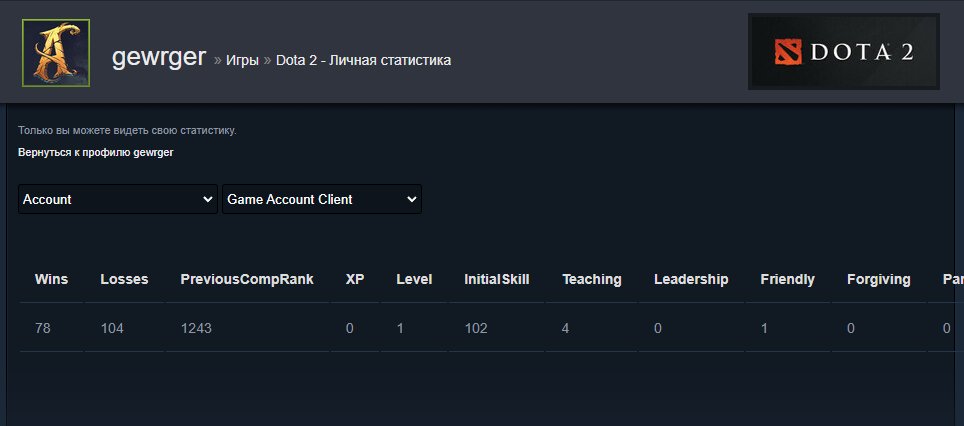Click the Dota 2 - Личная статистика breadcrumb
The height and width of the screenshot is (426, 964).
[363, 60]
